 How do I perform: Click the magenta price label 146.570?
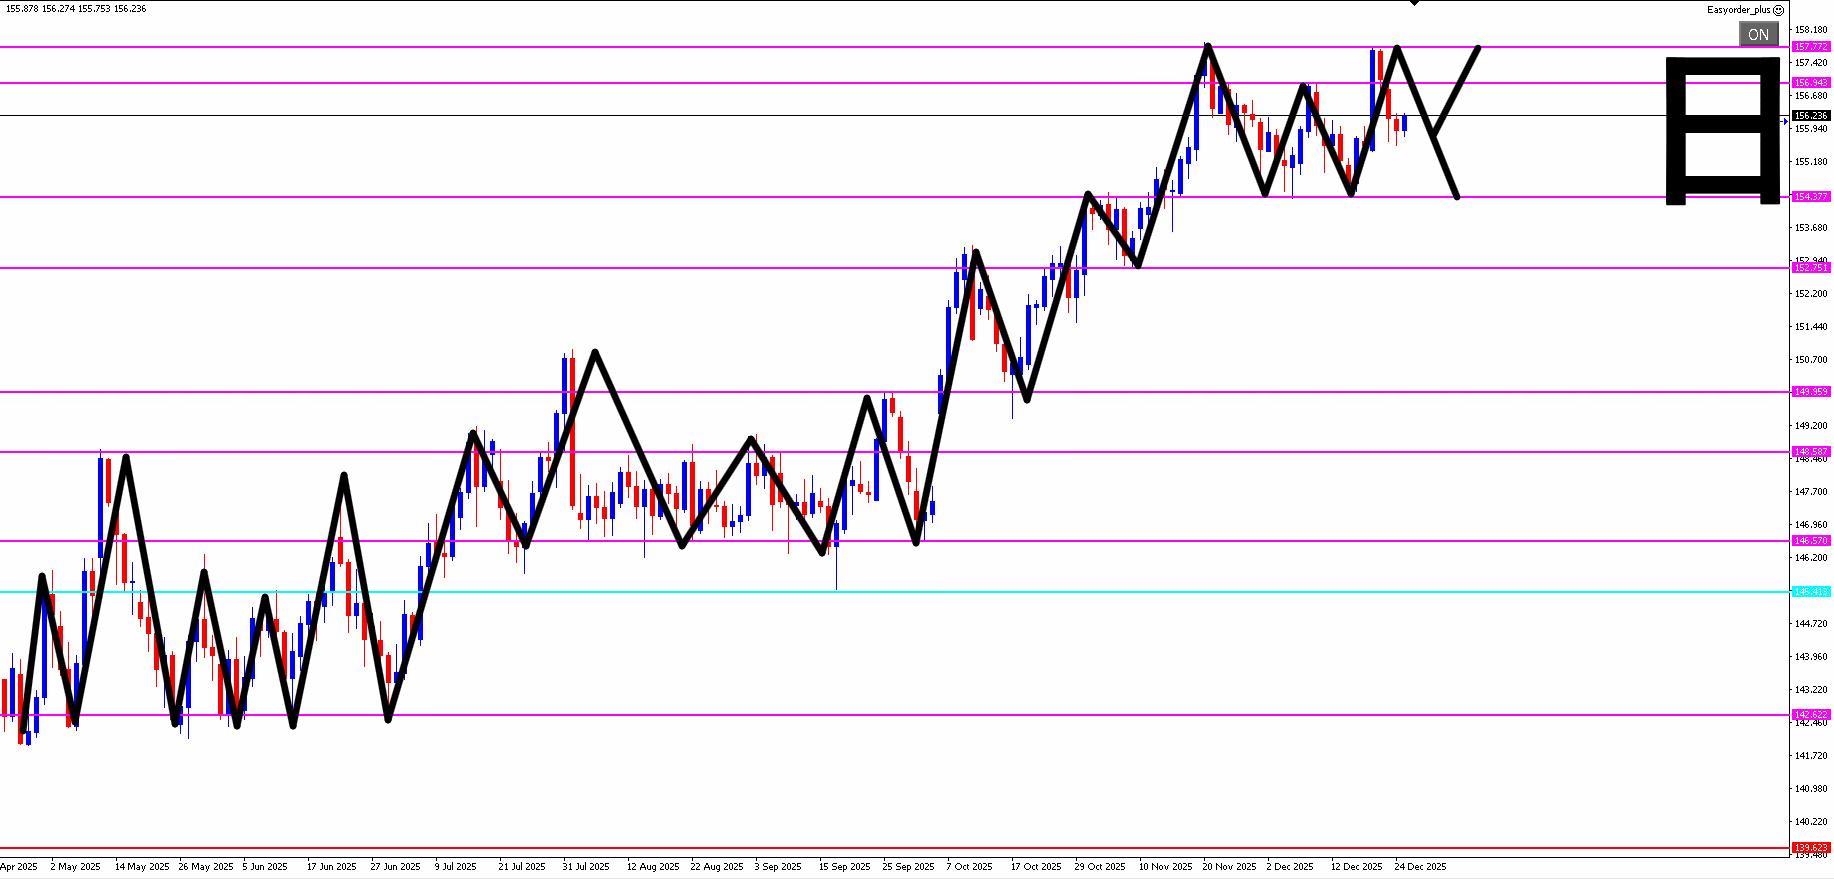(x=1811, y=541)
